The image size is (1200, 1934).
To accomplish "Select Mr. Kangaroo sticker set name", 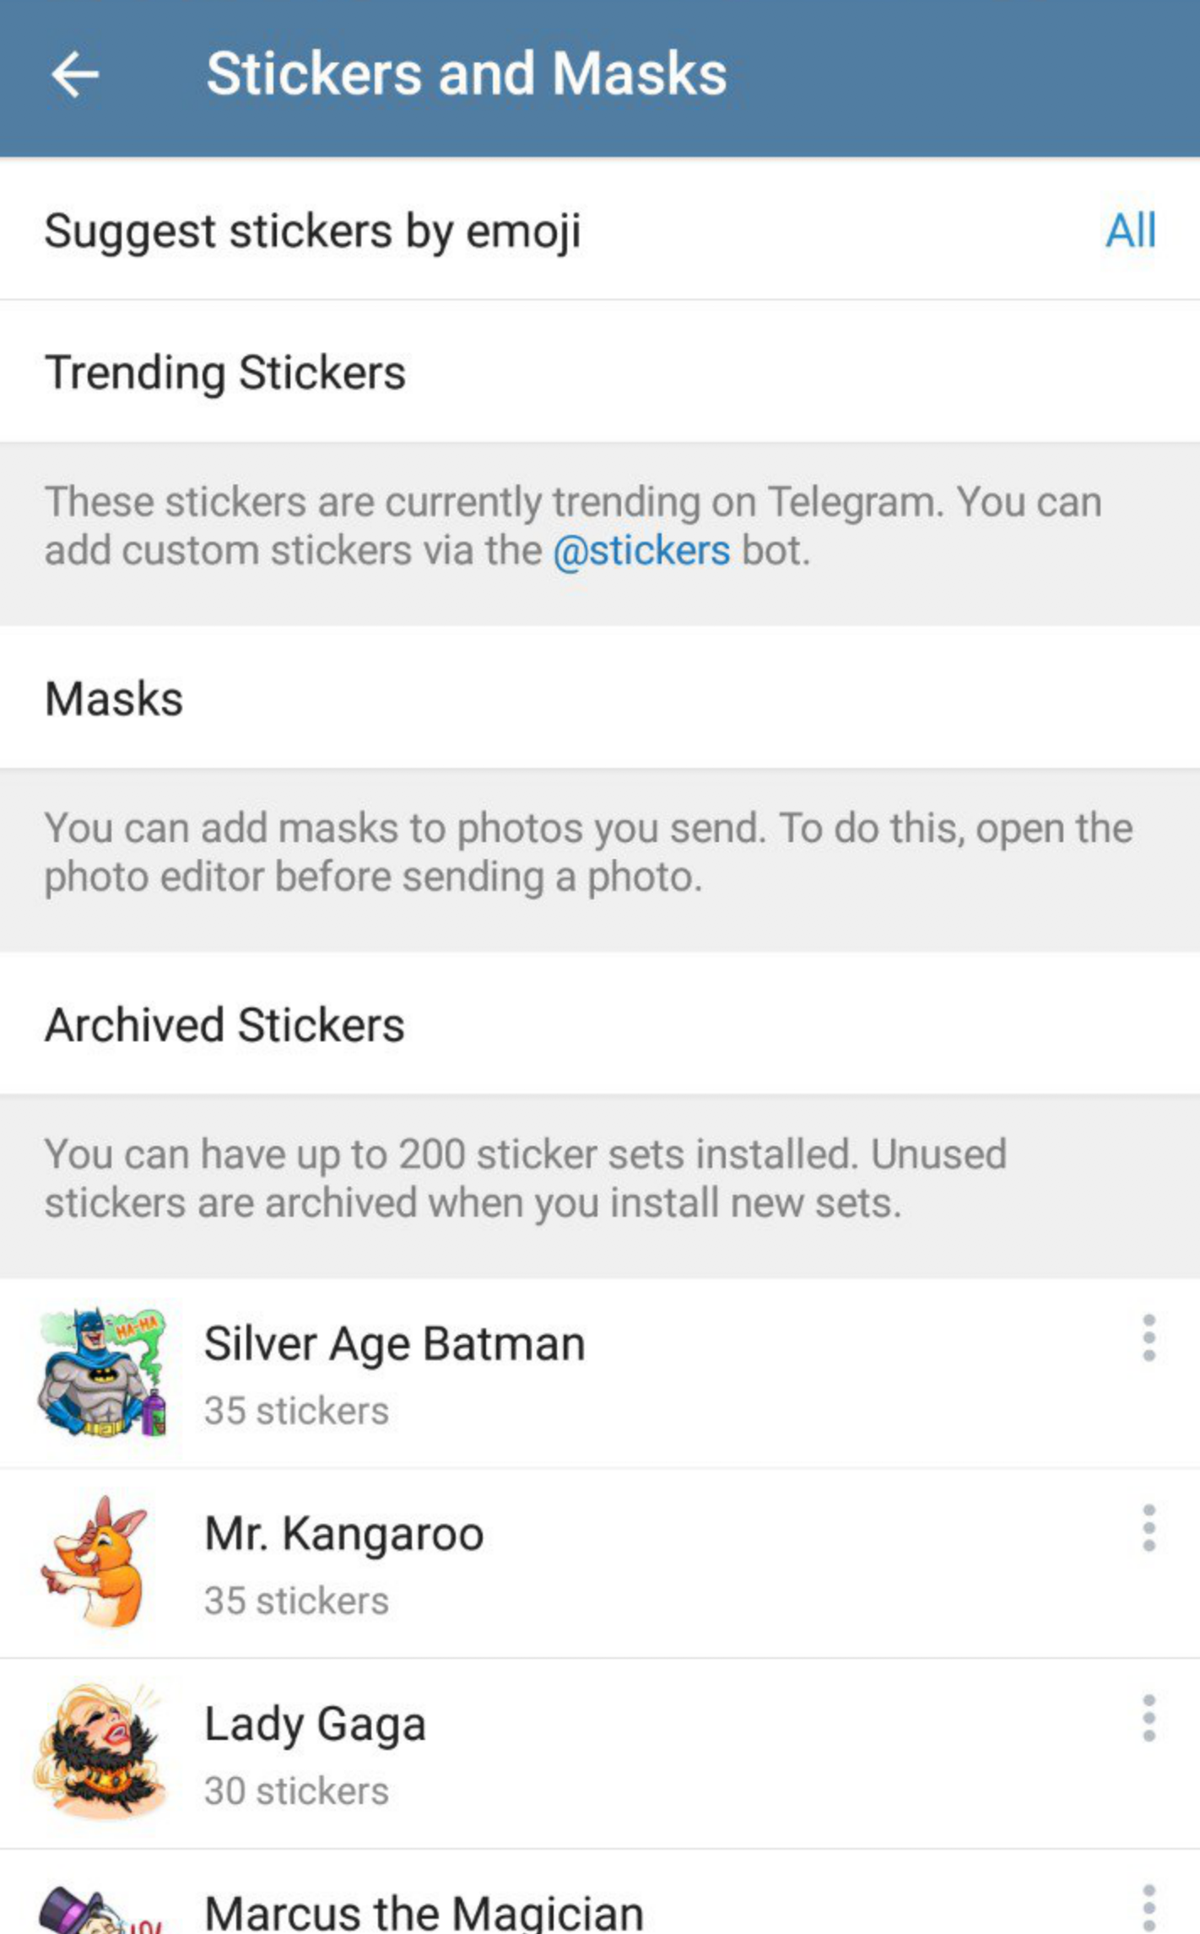I will [x=344, y=1534].
